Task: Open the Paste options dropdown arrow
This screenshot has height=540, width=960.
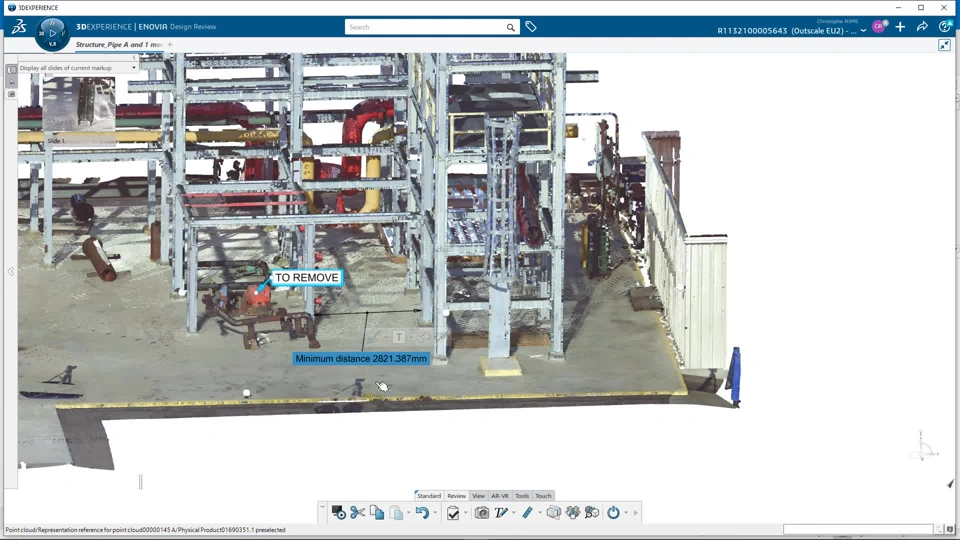Action: (x=408, y=513)
